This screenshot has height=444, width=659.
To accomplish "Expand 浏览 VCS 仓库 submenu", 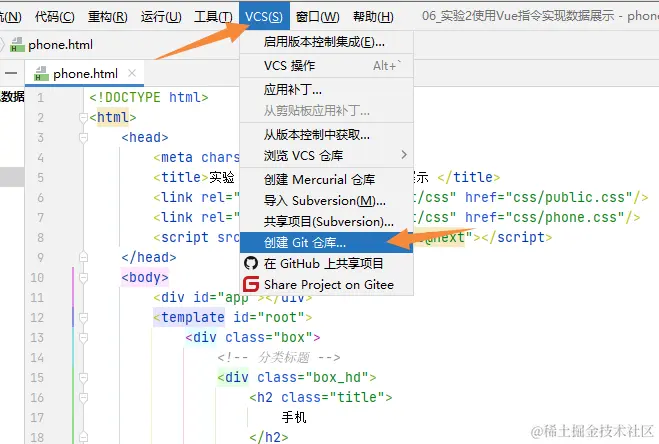I will 327,156.
